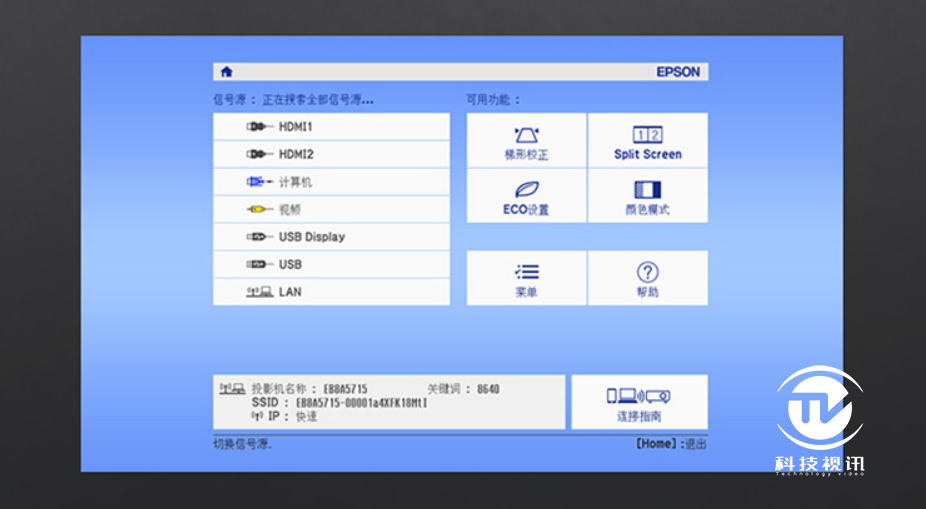Choose the 视频 video input source

click(x=331, y=209)
